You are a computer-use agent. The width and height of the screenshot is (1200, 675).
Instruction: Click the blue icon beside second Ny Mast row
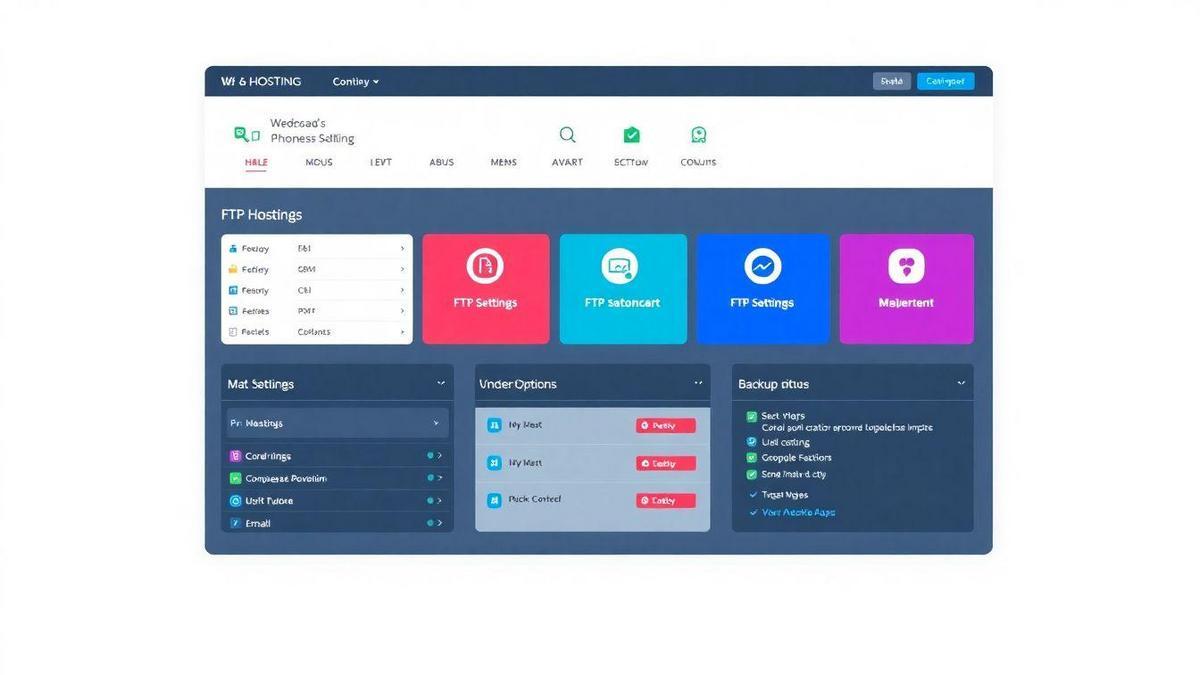494,463
